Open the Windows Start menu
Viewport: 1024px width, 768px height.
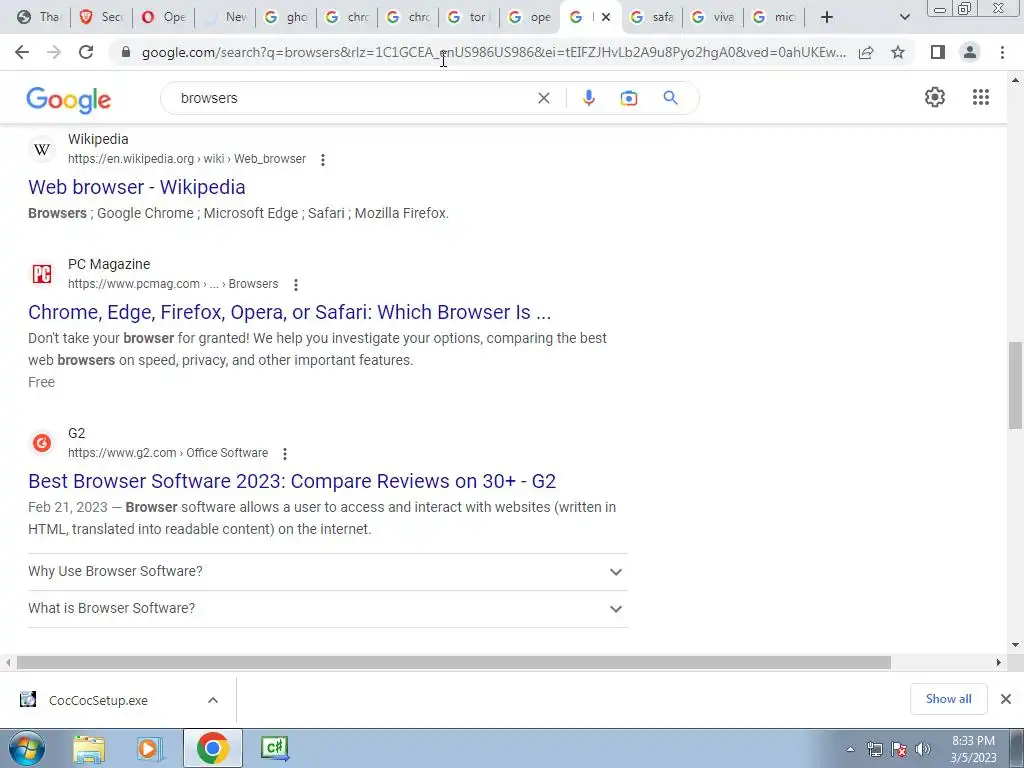(26, 748)
